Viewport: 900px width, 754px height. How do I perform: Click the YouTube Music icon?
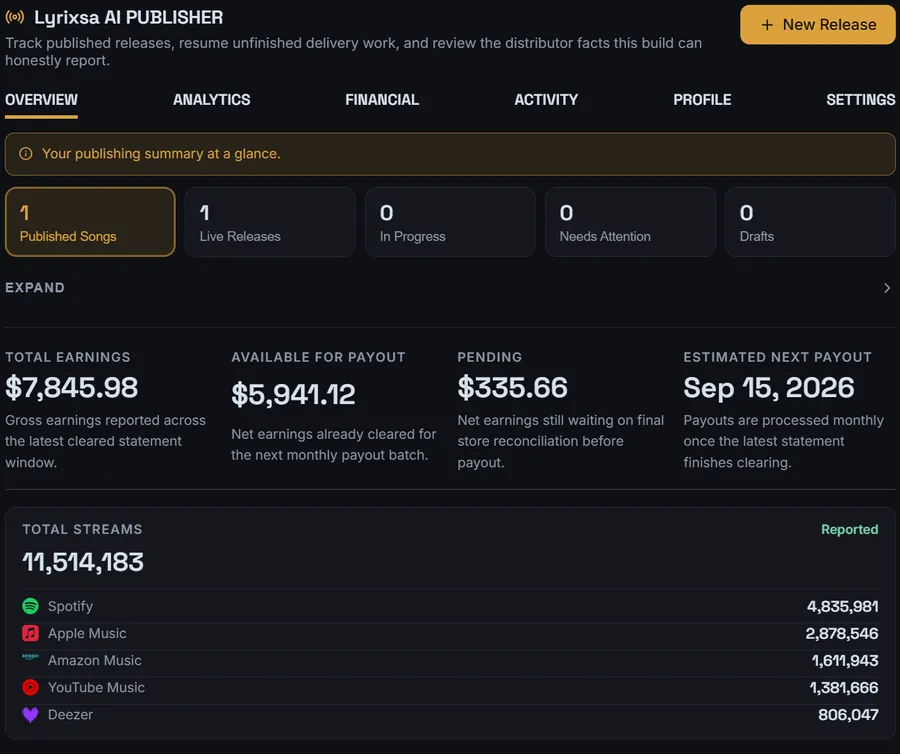(x=30, y=687)
